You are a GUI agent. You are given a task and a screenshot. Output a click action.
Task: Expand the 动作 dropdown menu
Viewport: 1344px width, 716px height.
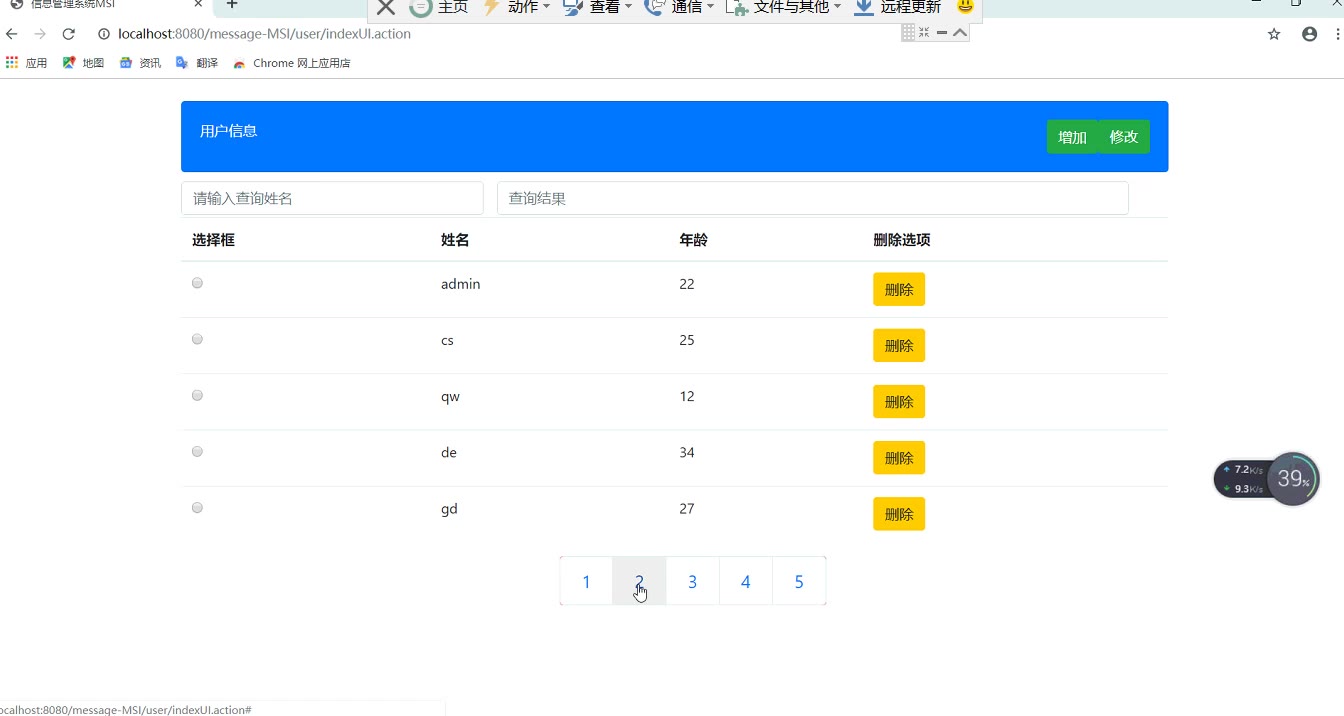coord(518,8)
